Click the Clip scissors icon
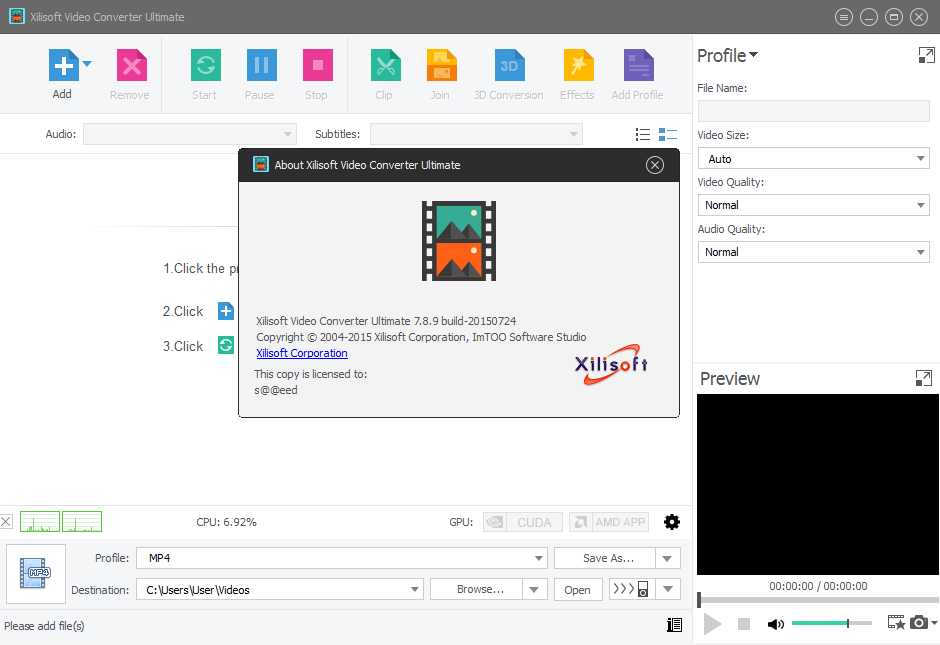The image size is (940, 645). [x=384, y=66]
